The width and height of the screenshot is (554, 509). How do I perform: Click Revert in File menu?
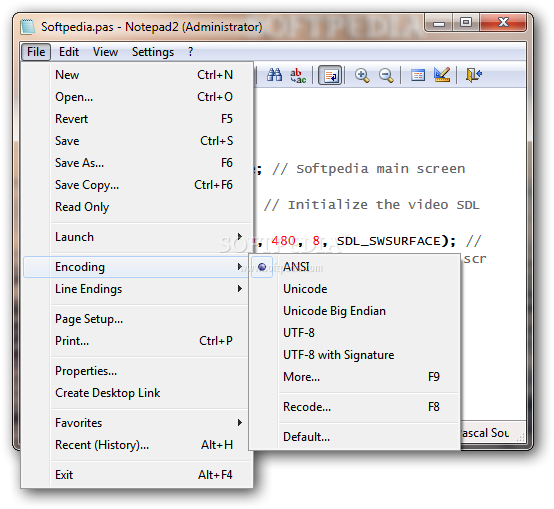click(138, 119)
